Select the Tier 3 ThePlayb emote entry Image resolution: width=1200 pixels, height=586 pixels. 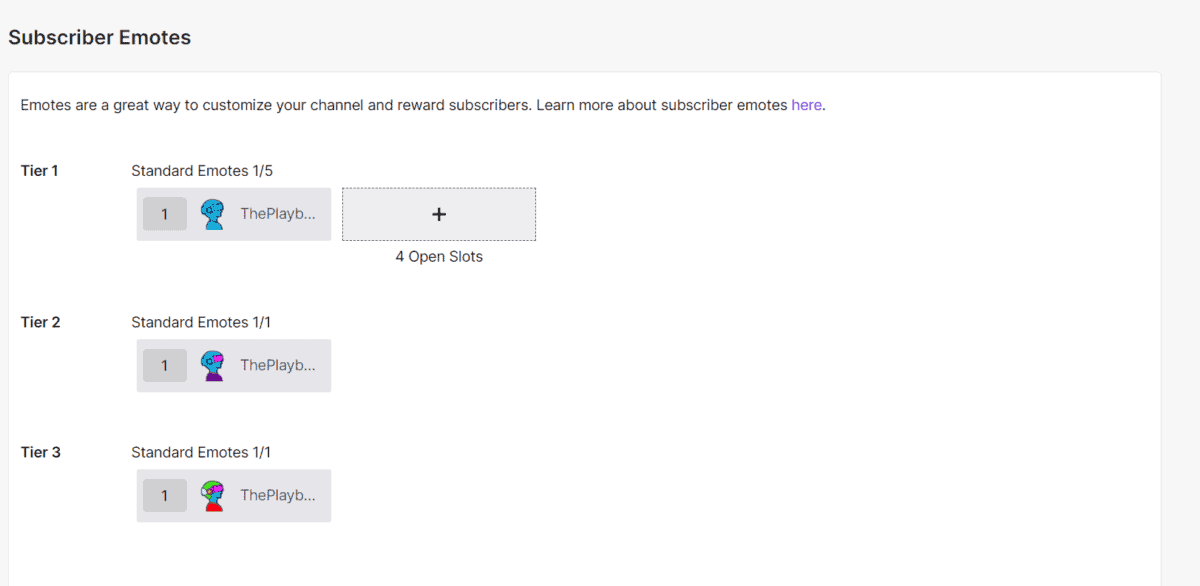233,495
